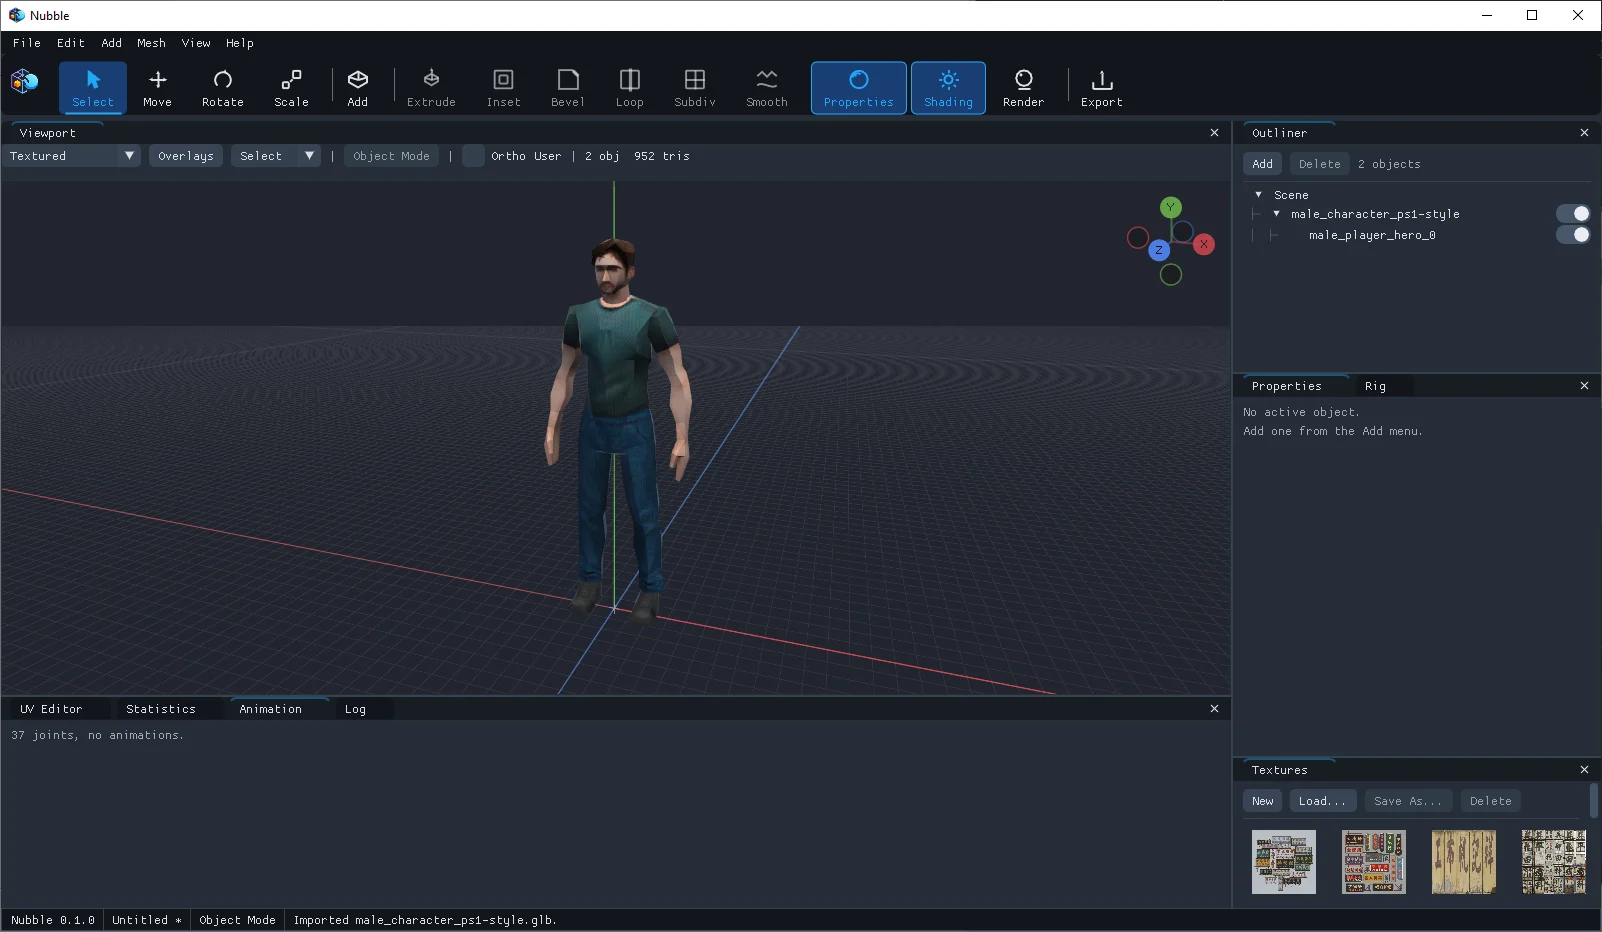Click Delete in the Outliner
This screenshot has height=932, width=1602.
tap(1320, 164)
